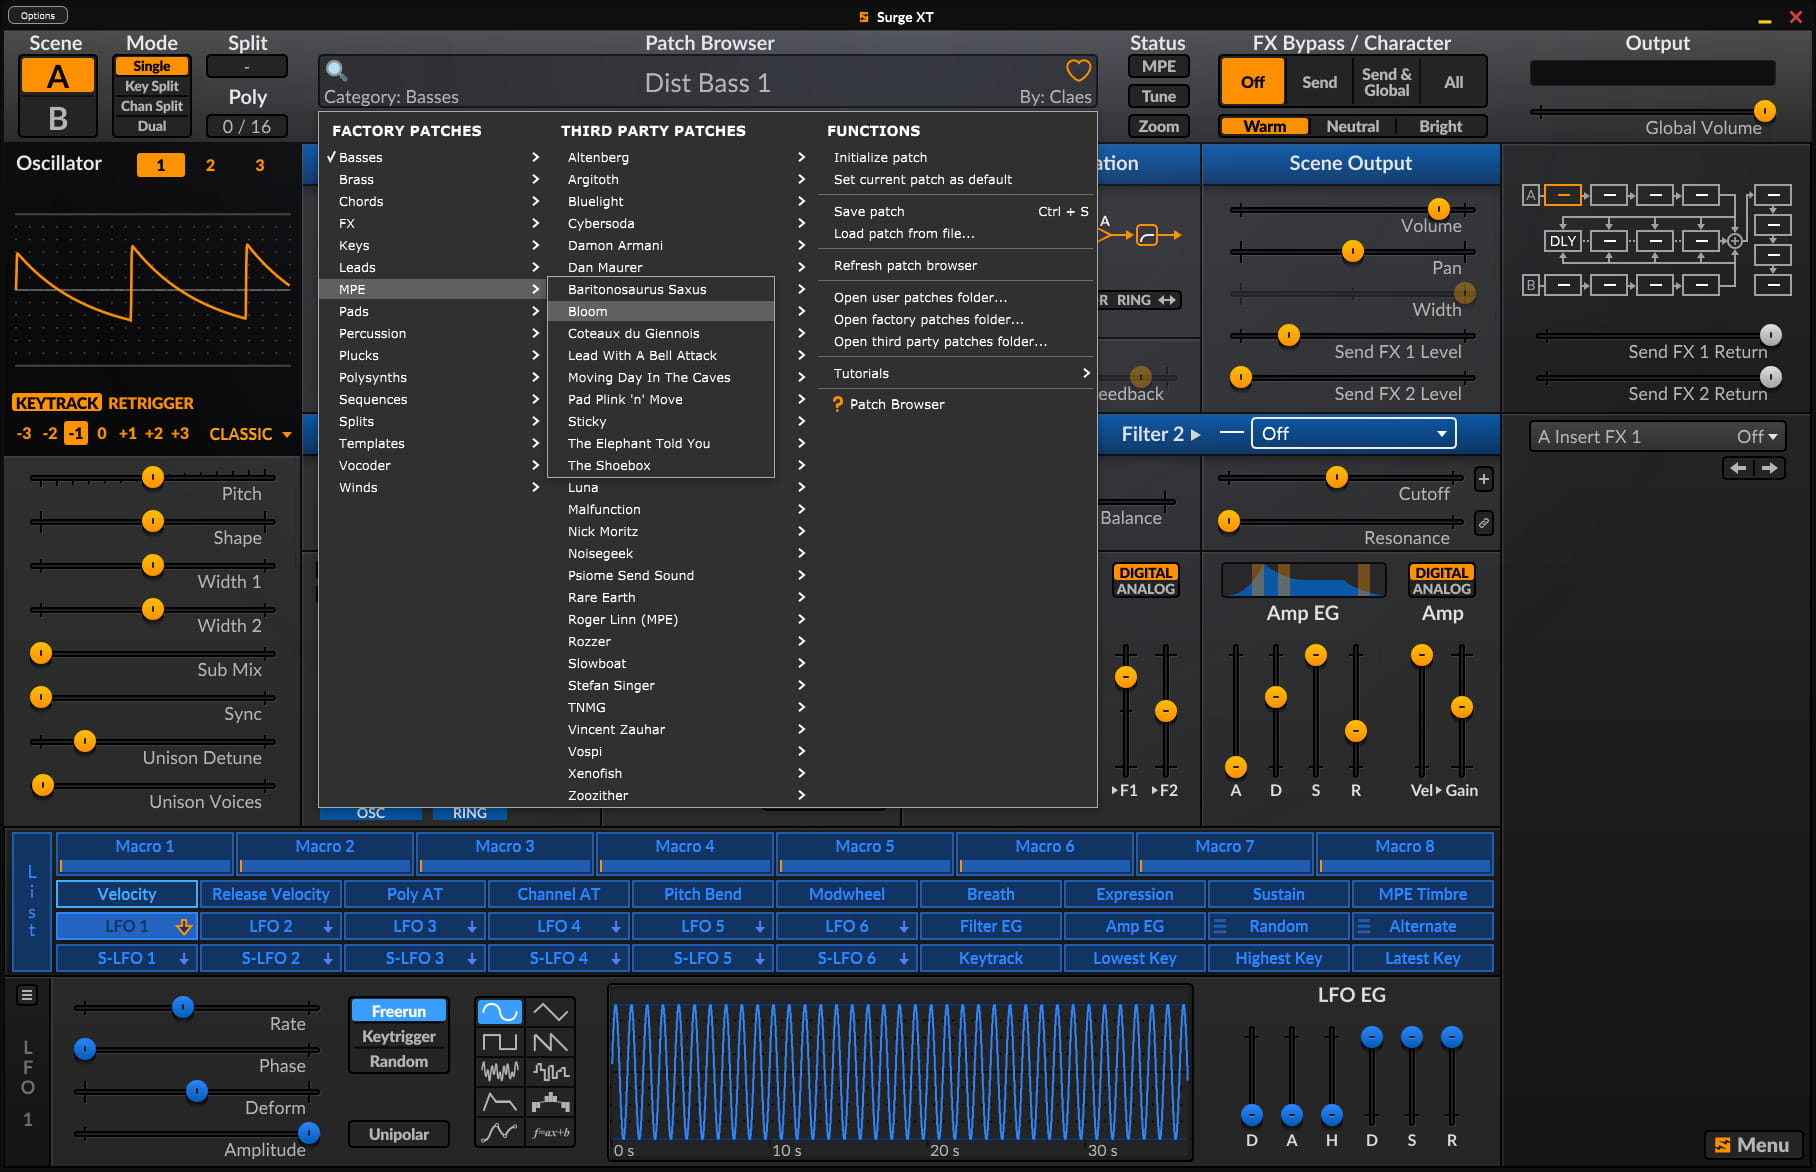Toggle the MPE status button
1816x1172 pixels.
coord(1158,67)
